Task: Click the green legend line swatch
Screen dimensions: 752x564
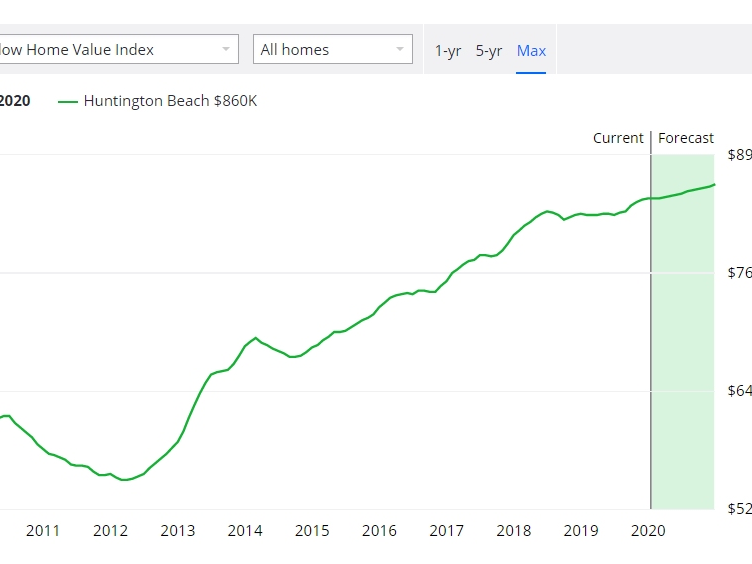Action: click(68, 102)
